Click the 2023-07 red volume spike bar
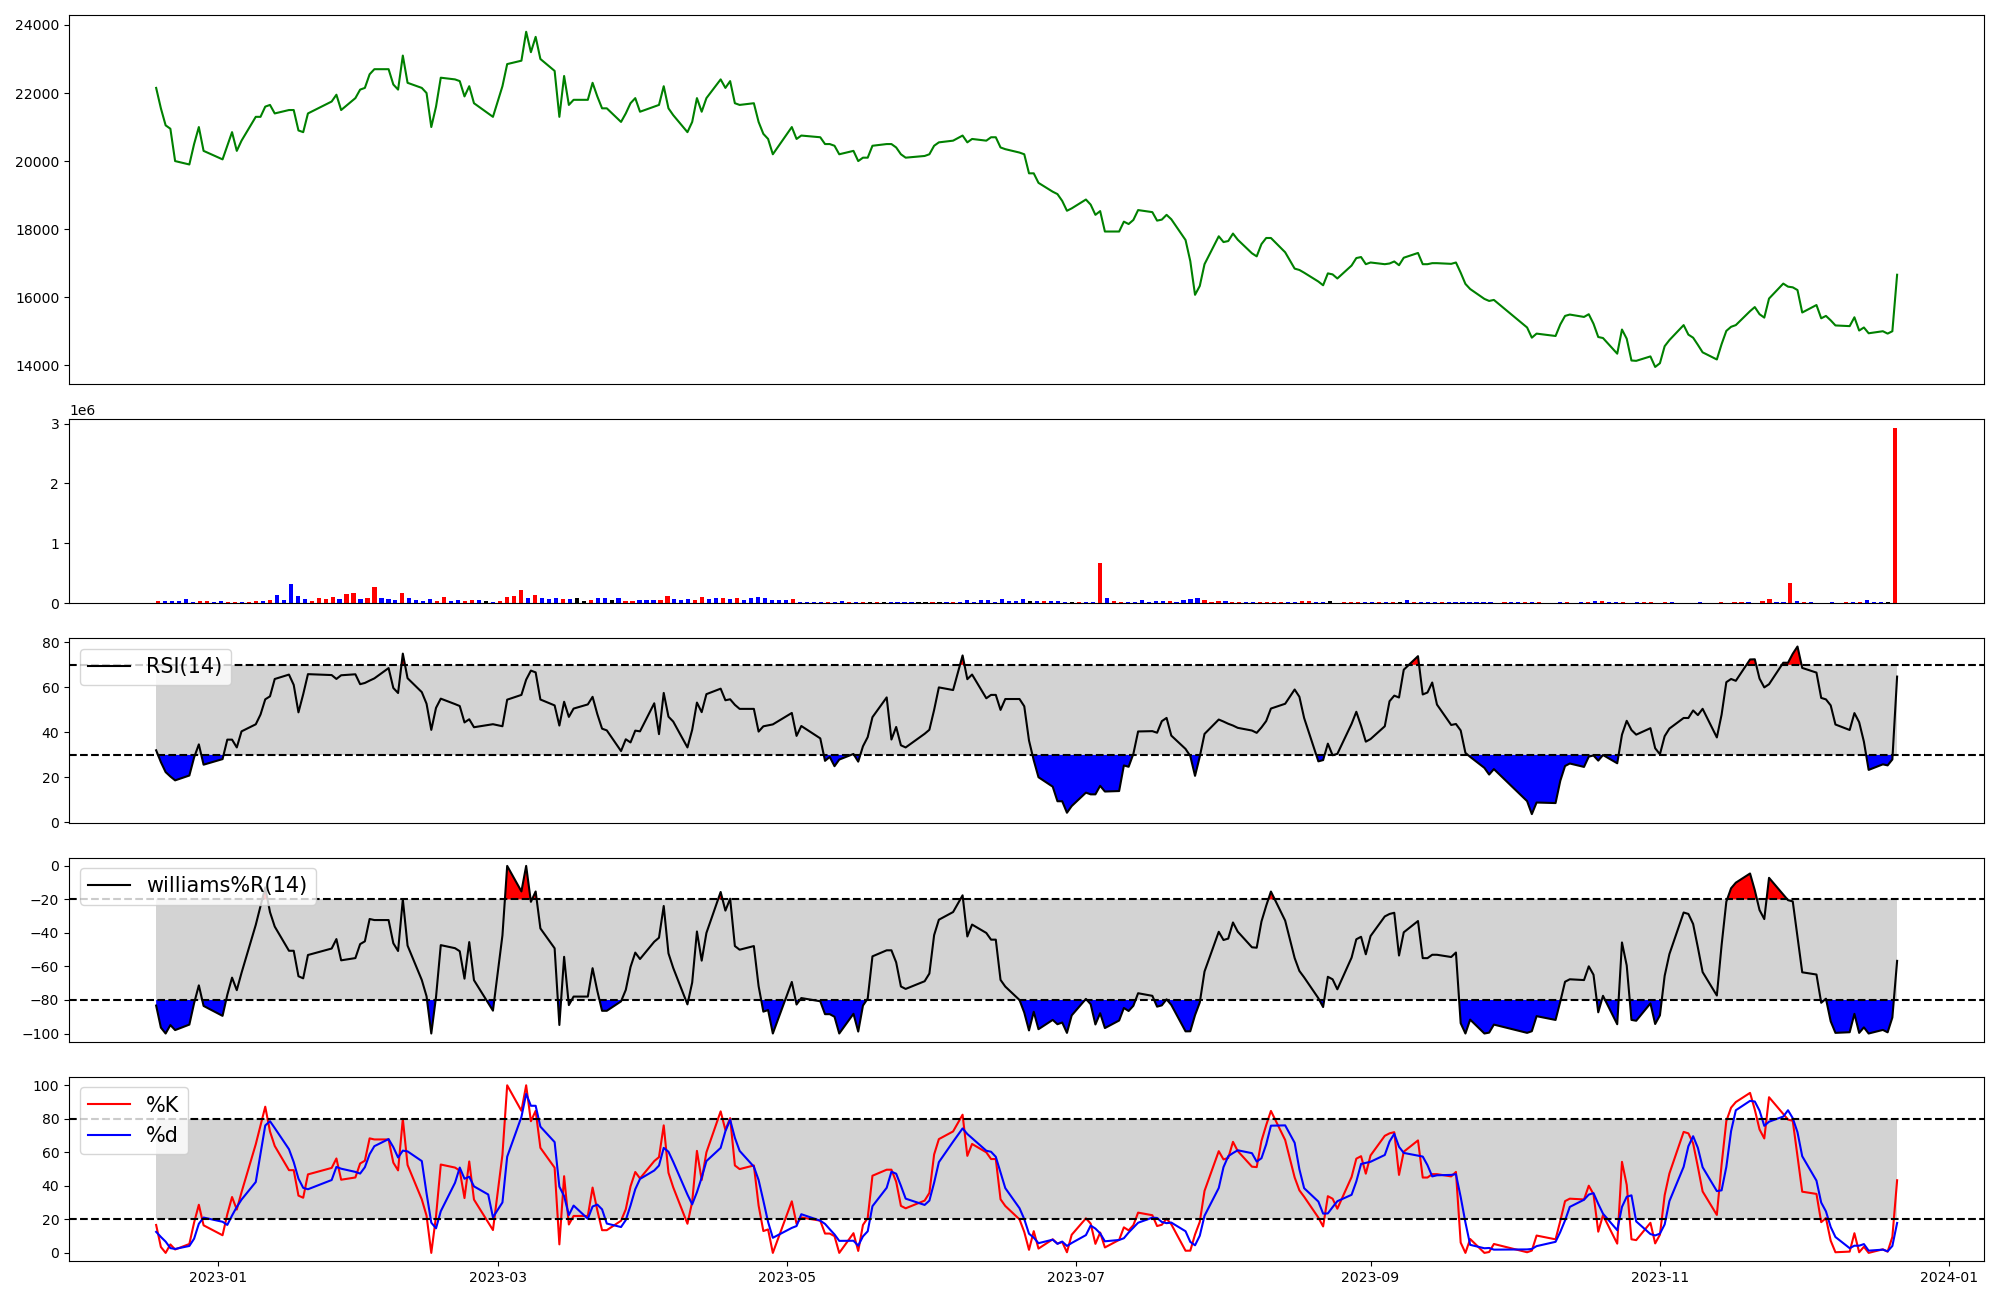The height and width of the screenshot is (1300, 2000). point(1100,583)
